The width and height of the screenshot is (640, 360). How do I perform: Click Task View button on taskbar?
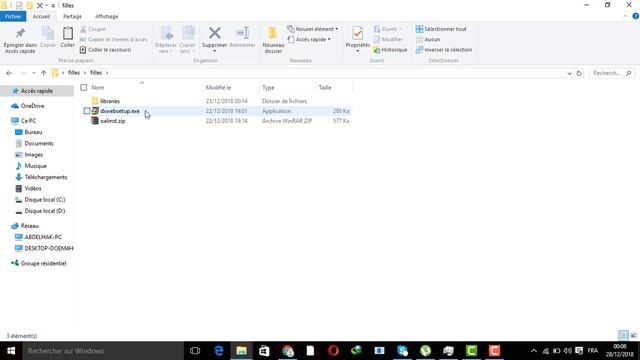(x=195, y=351)
